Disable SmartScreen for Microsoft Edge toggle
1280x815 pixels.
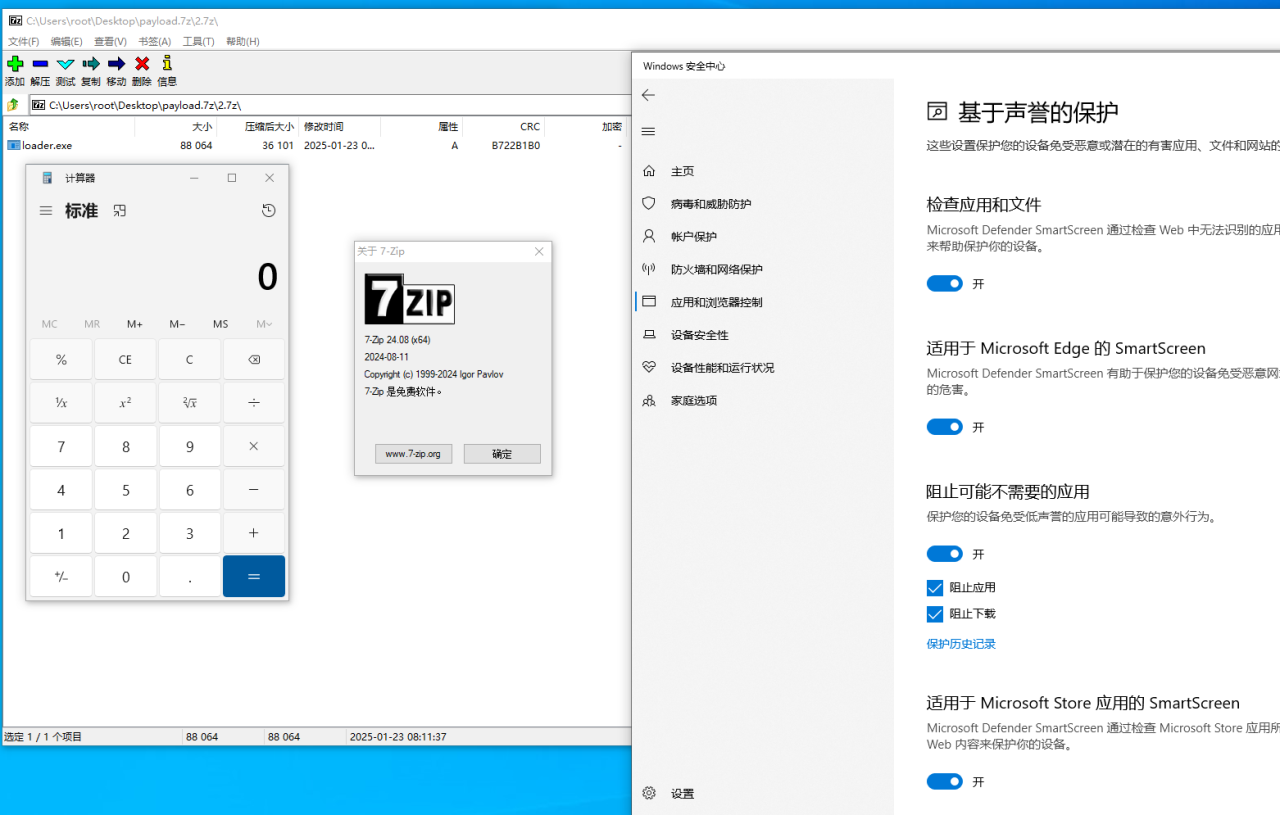pos(944,427)
